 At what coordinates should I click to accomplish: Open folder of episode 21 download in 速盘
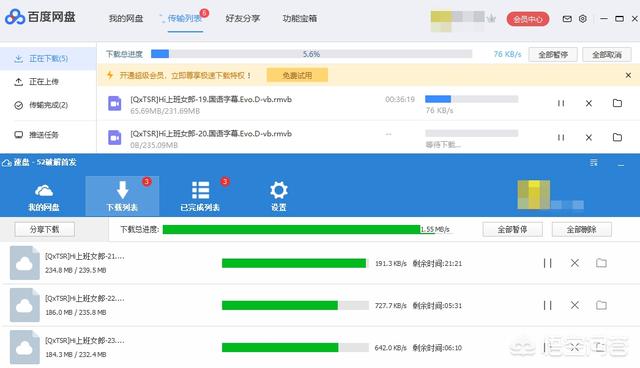601,263
